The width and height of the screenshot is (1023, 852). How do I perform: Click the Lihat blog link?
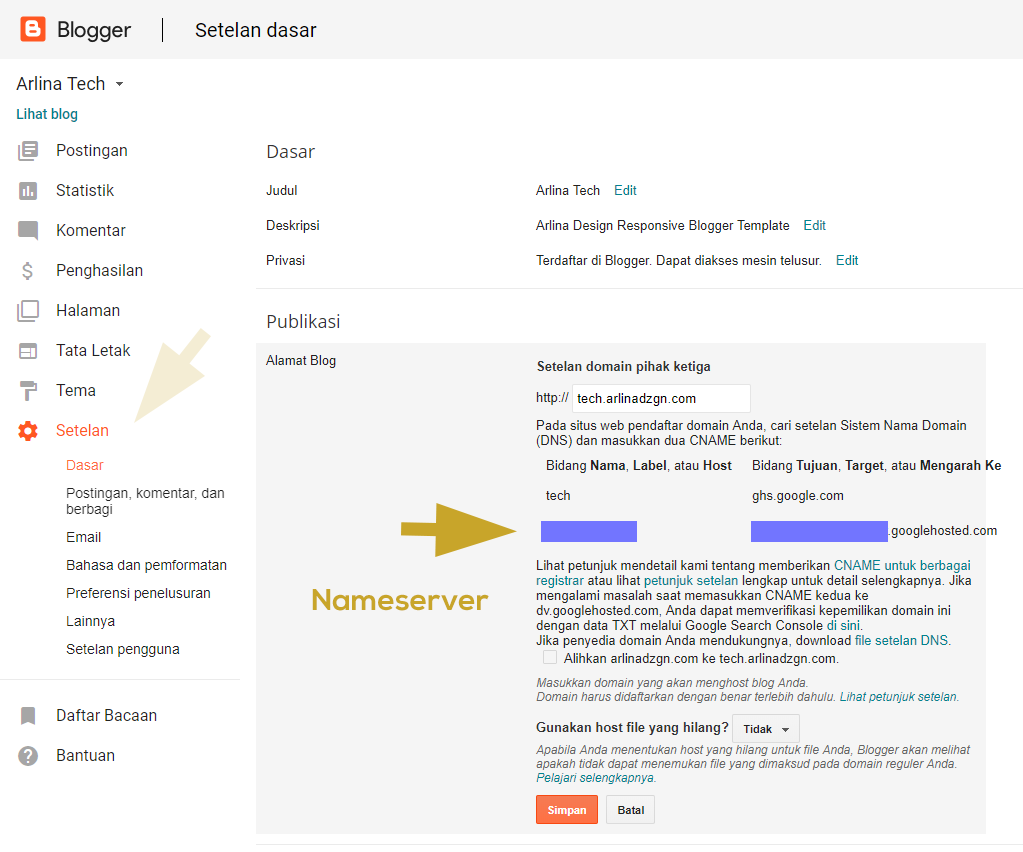pos(47,114)
